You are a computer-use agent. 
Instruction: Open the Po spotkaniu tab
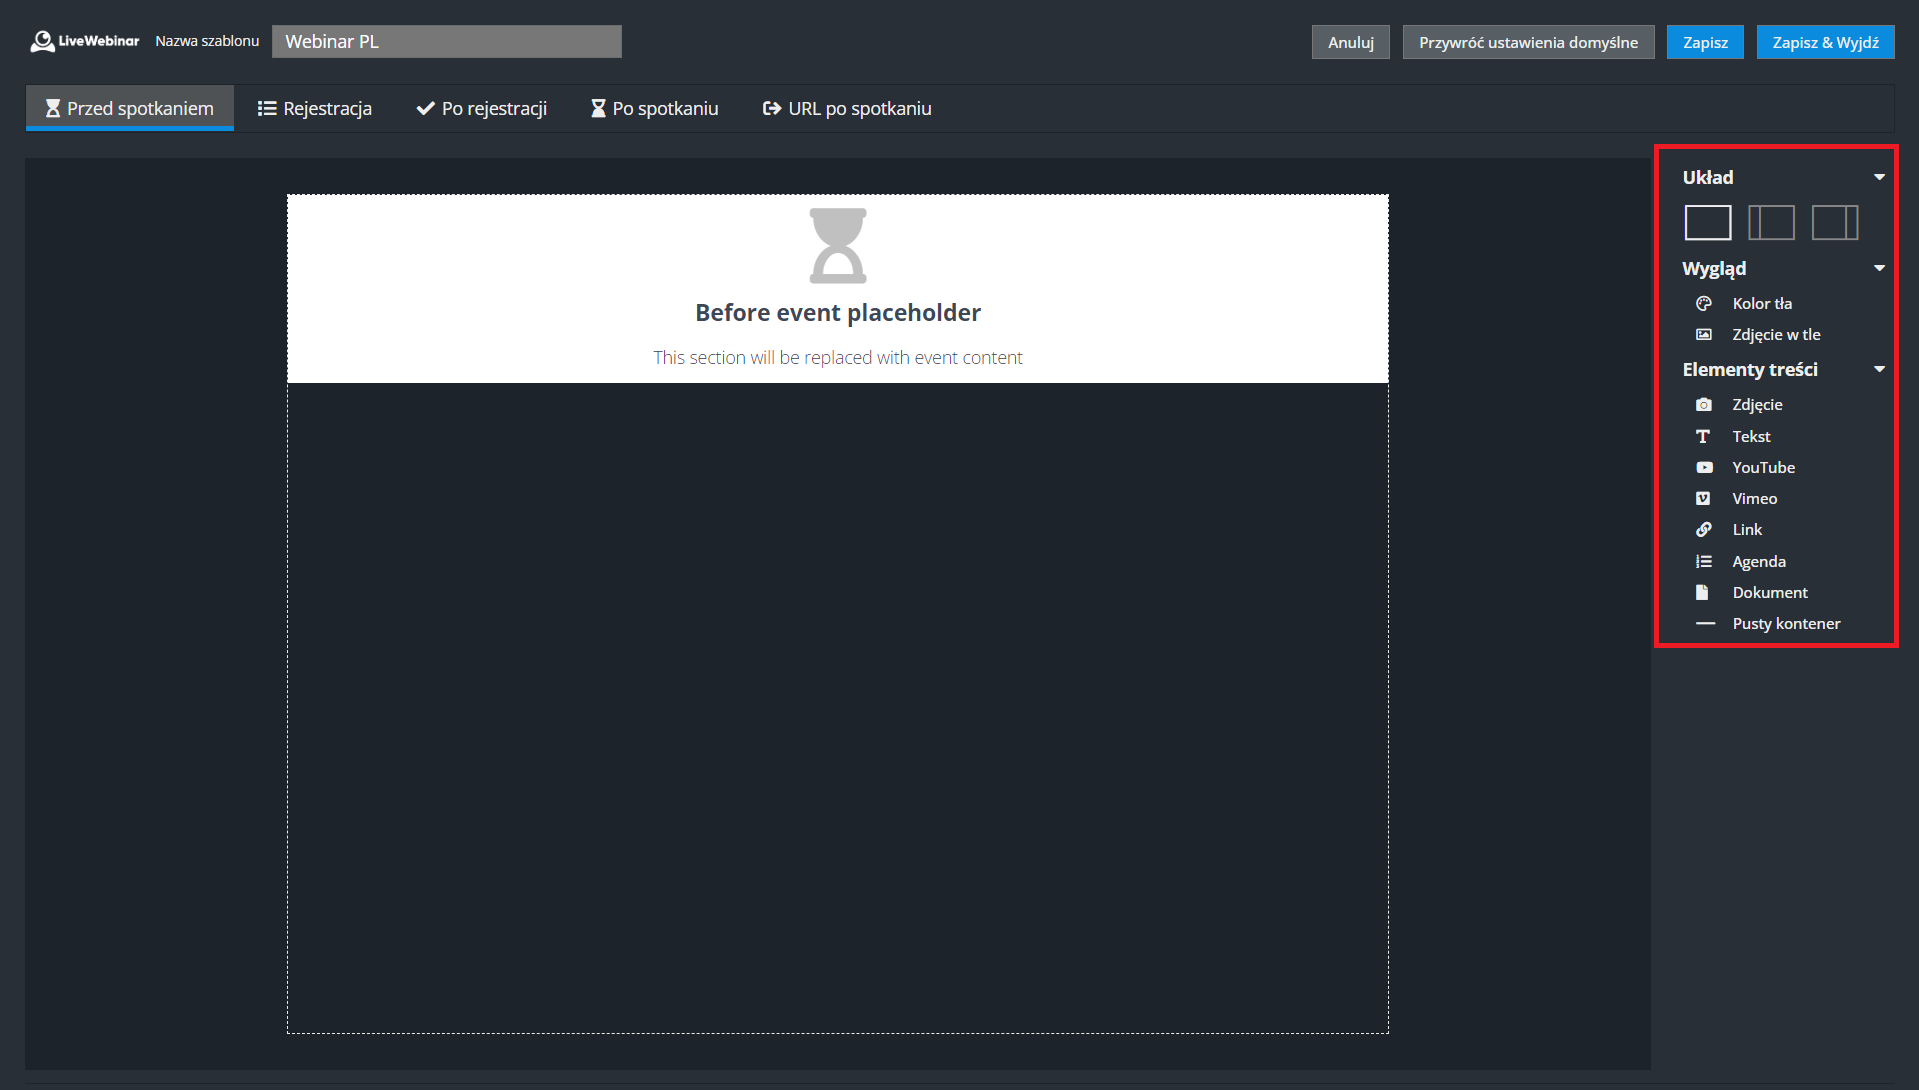[x=654, y=109]
